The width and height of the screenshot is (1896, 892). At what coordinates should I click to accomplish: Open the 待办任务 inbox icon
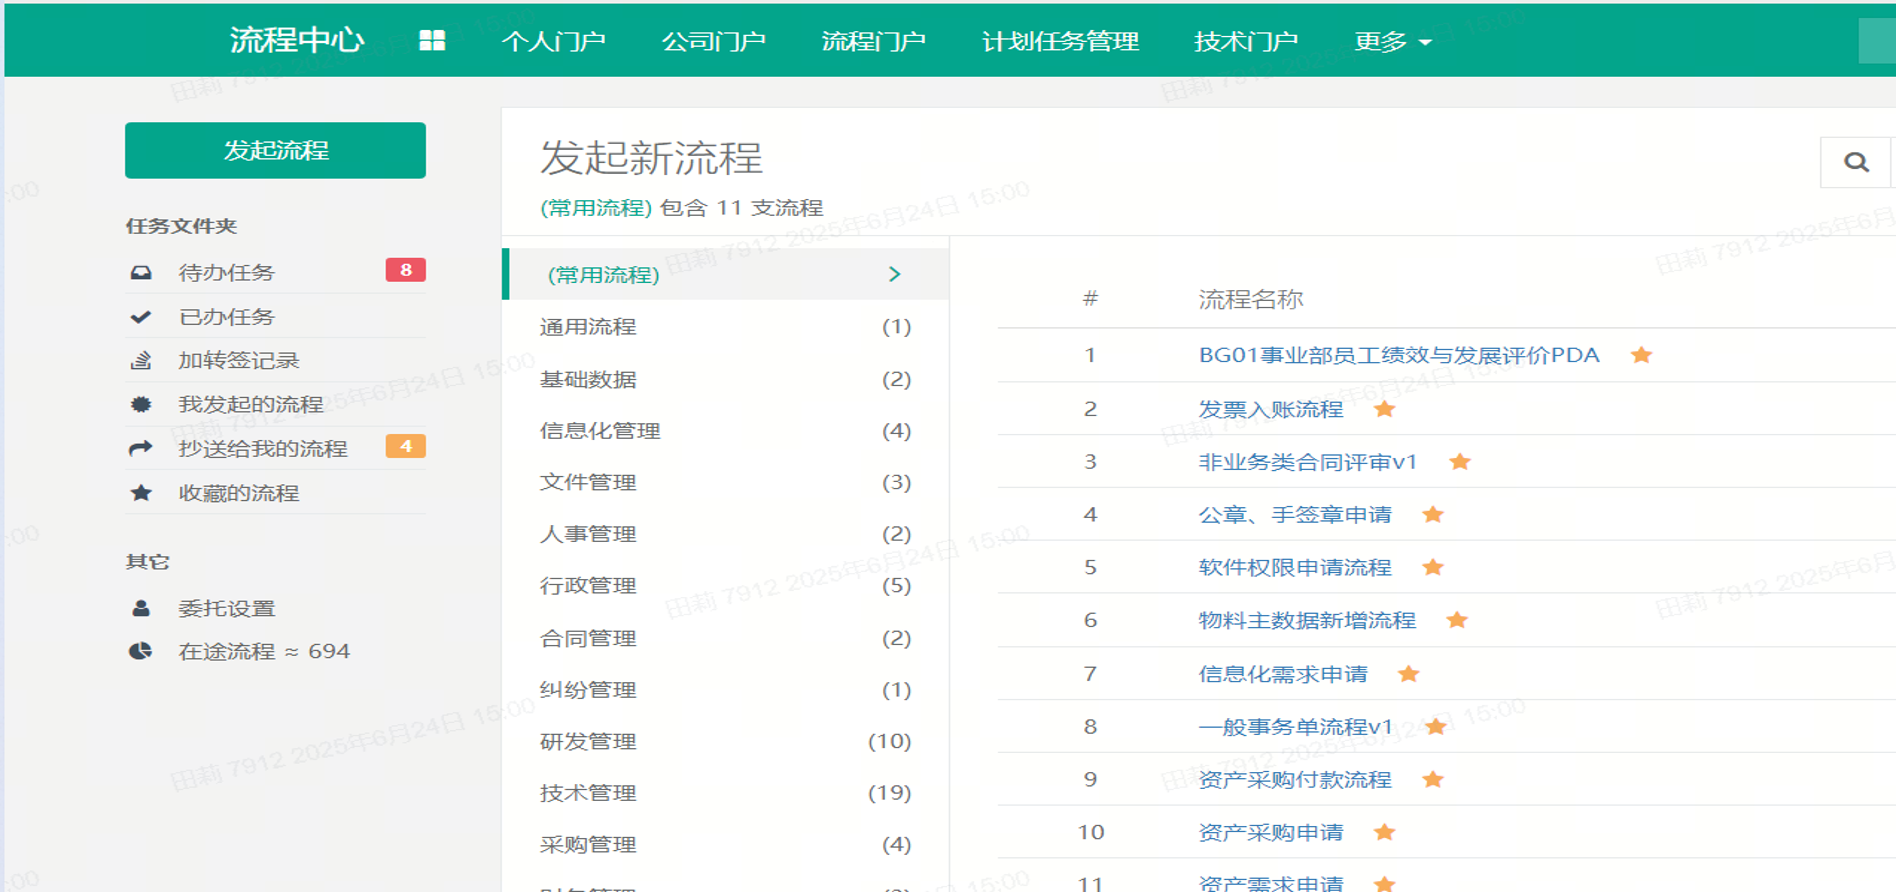[141, 273]
